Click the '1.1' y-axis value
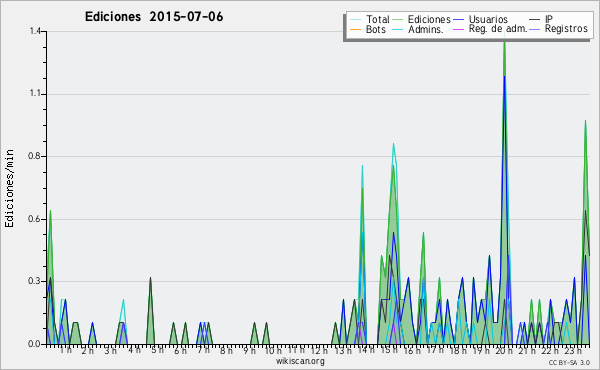Viewport: 600px width, 370px height. point(35,94)
